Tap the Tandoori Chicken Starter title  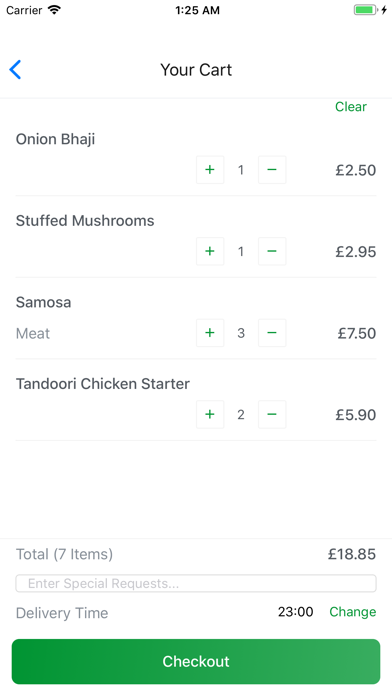click(103, 384)
